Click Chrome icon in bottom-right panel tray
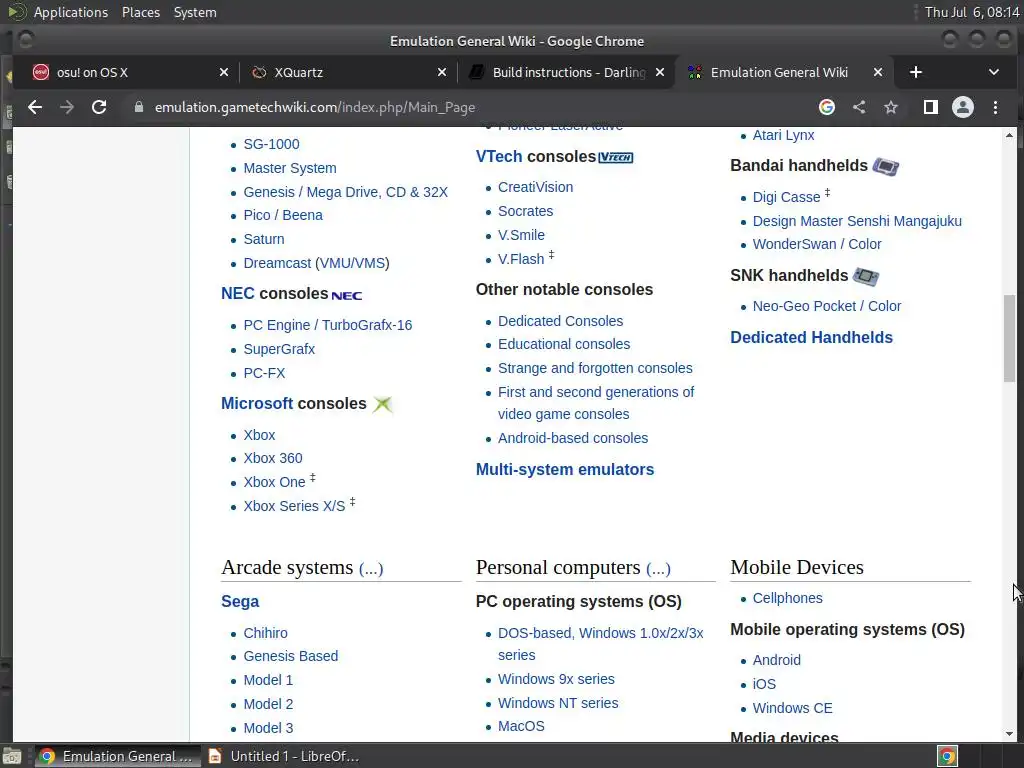The image size is (1024, 768). click(948, 756)
